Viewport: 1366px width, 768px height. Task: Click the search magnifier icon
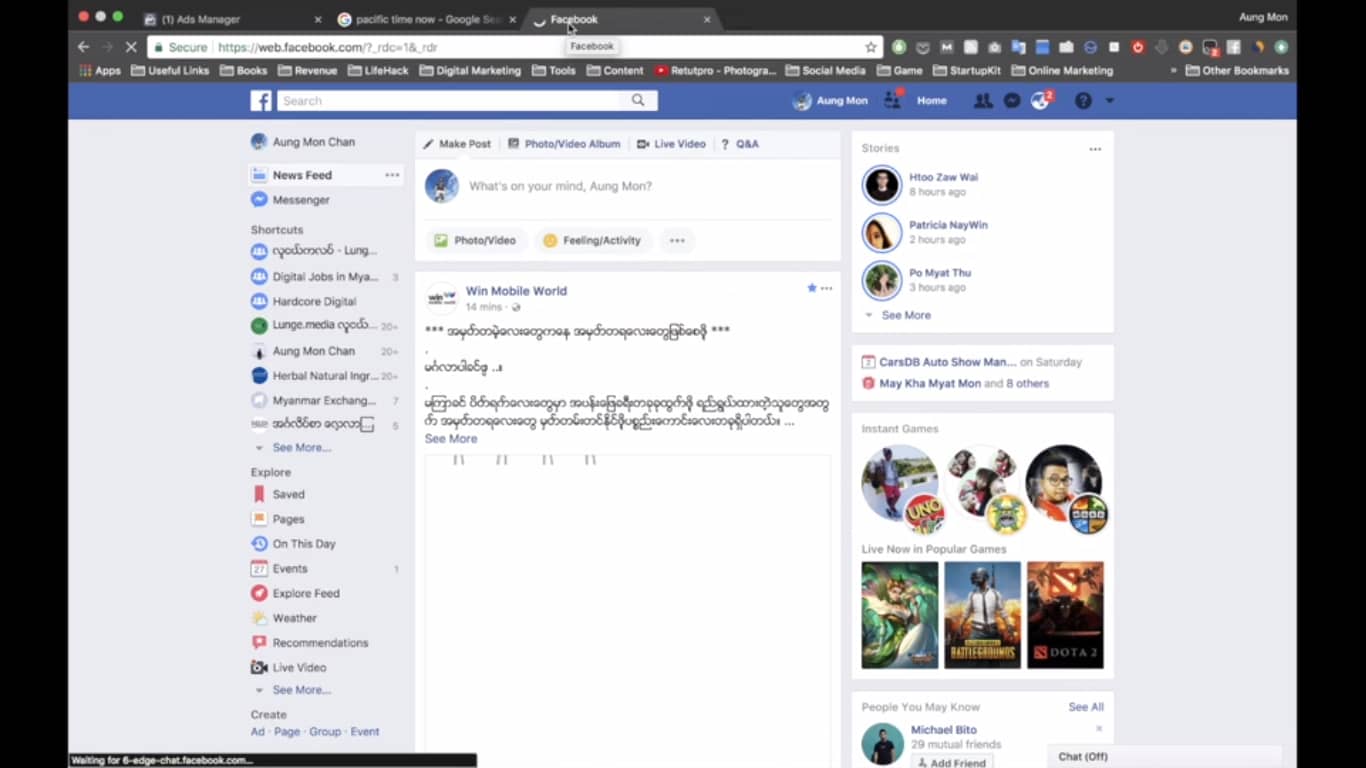(638, 101)
